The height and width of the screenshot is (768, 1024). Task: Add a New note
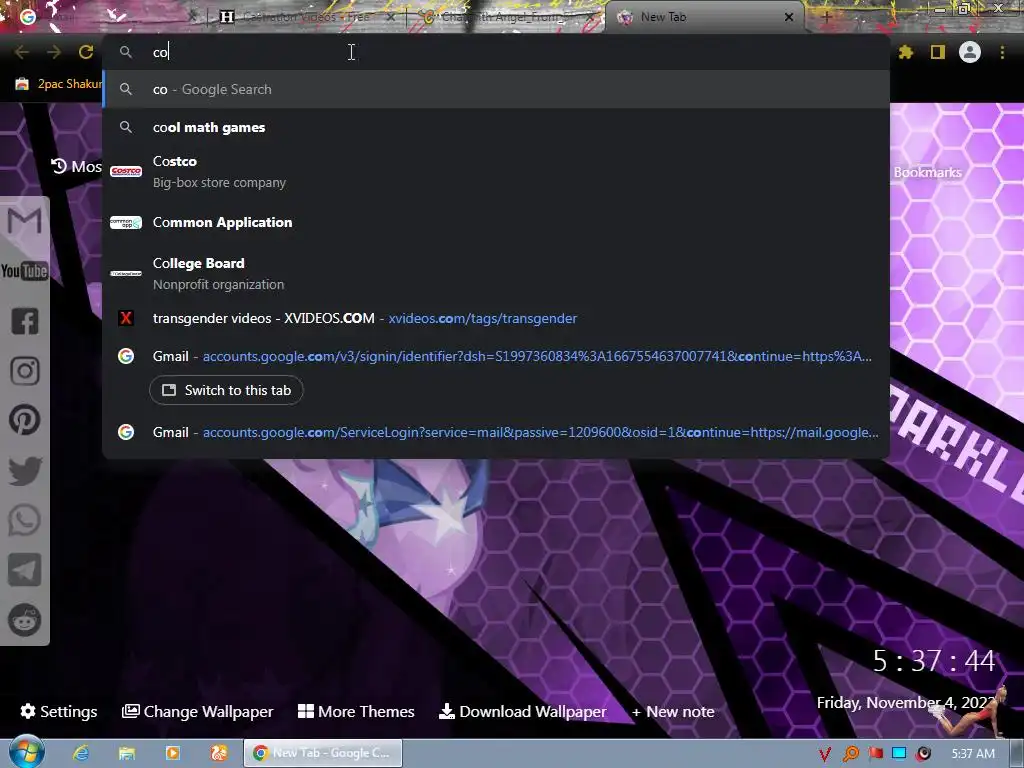click(x=673, y=712)
